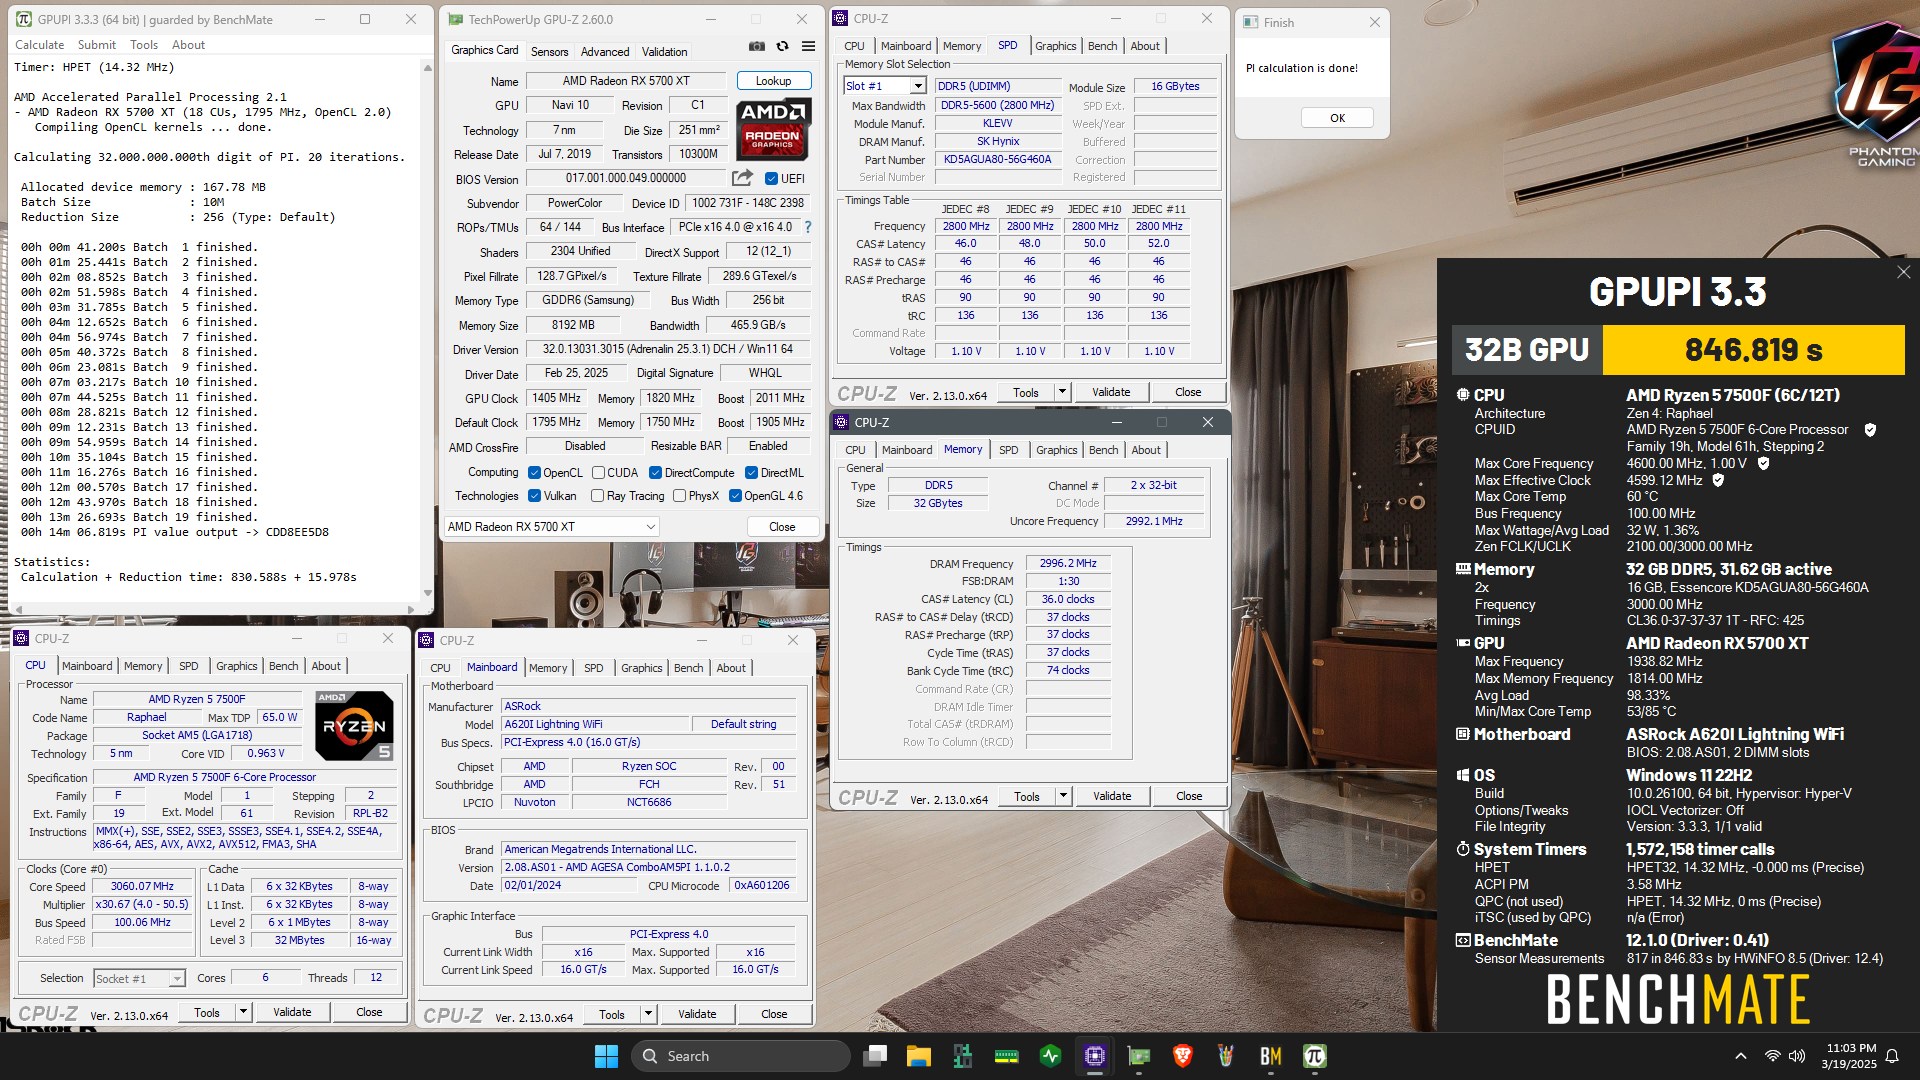Open the green binary digits taskbar app

(x=963, y=1056)
